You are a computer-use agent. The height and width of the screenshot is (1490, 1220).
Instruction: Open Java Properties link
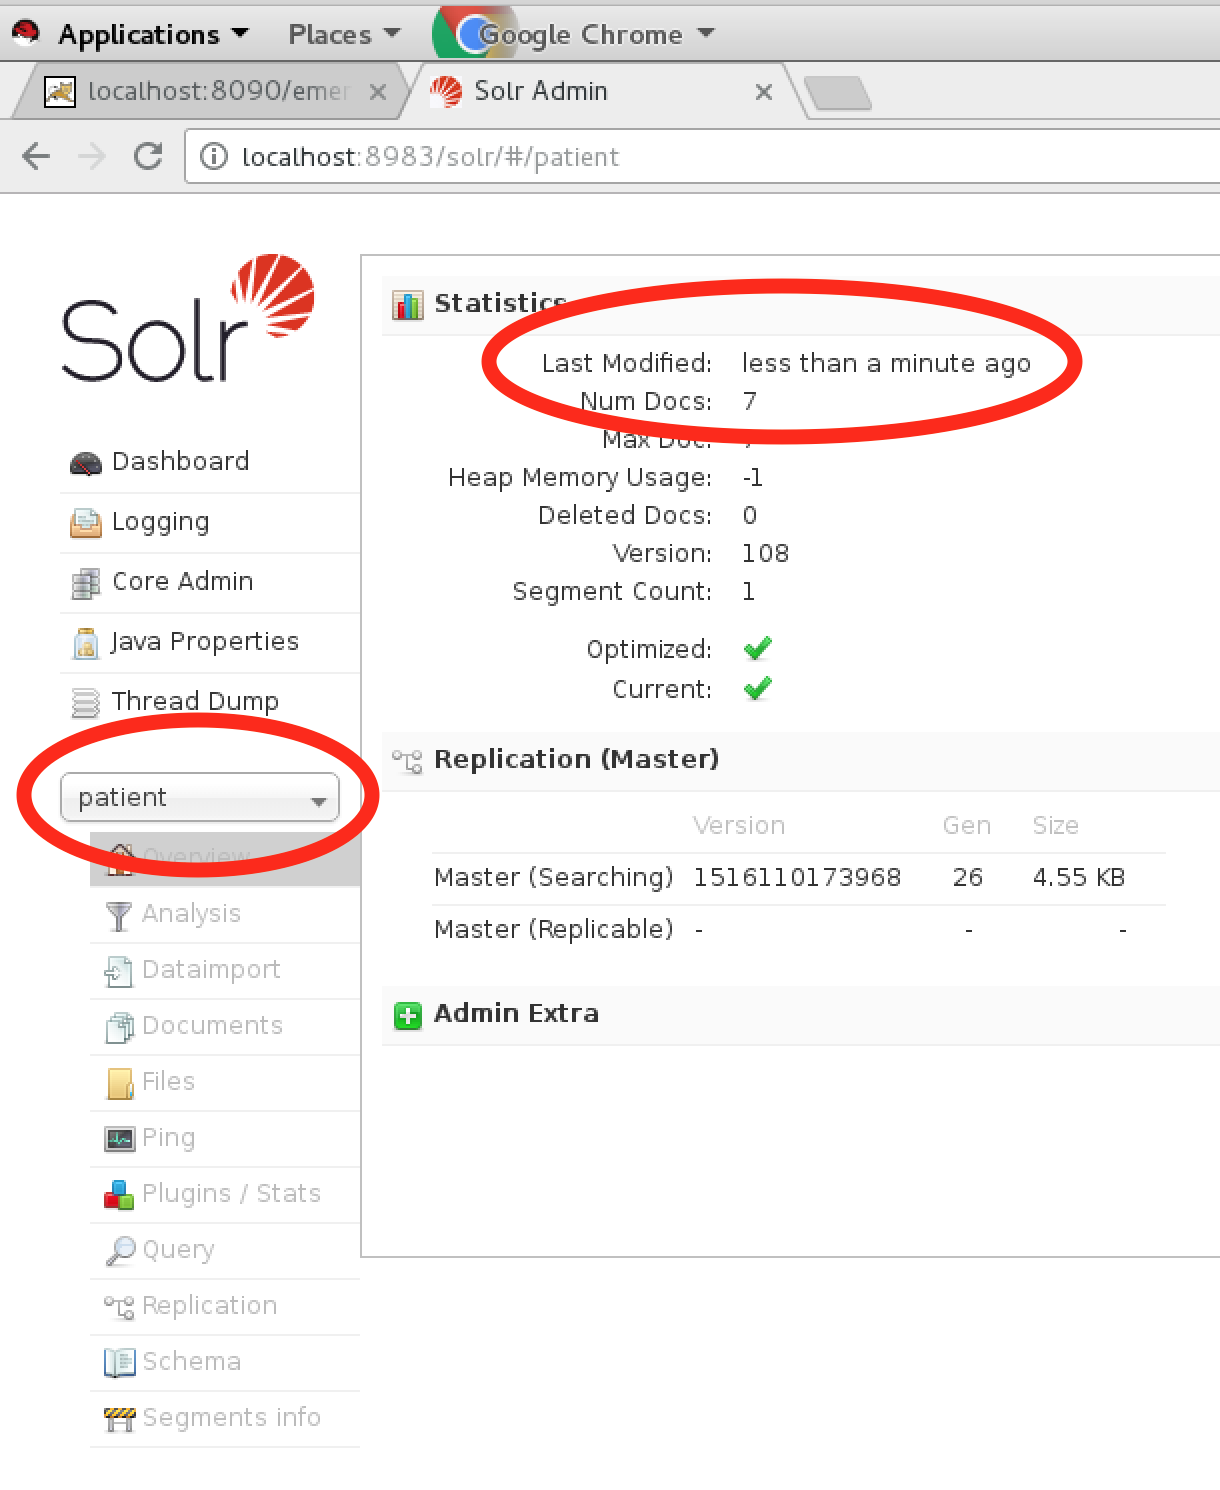coord(204,642)
